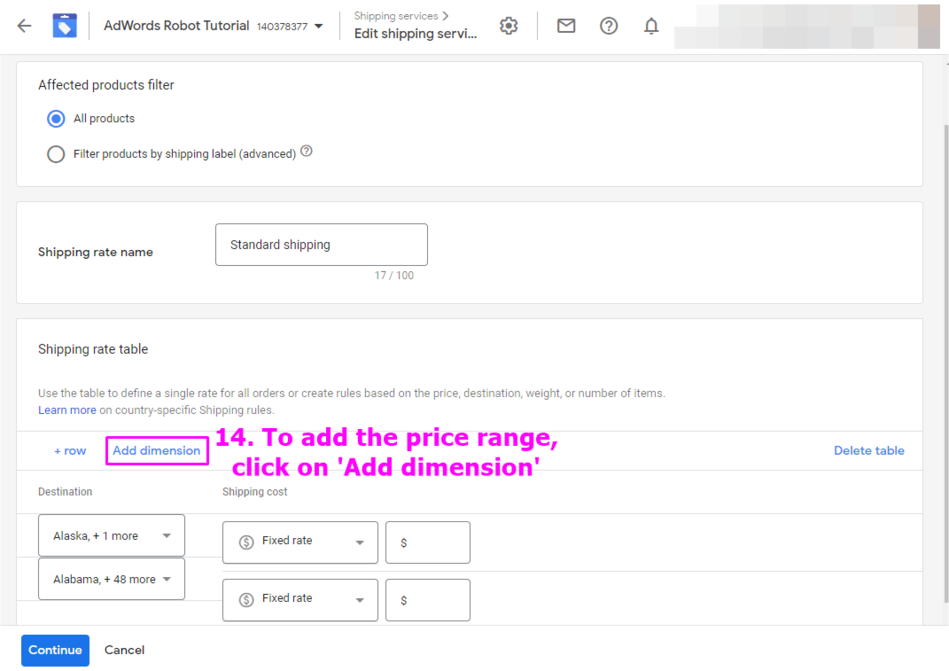Open the notifications bell icon
This screenshot has width=949, height=671.
651,26
